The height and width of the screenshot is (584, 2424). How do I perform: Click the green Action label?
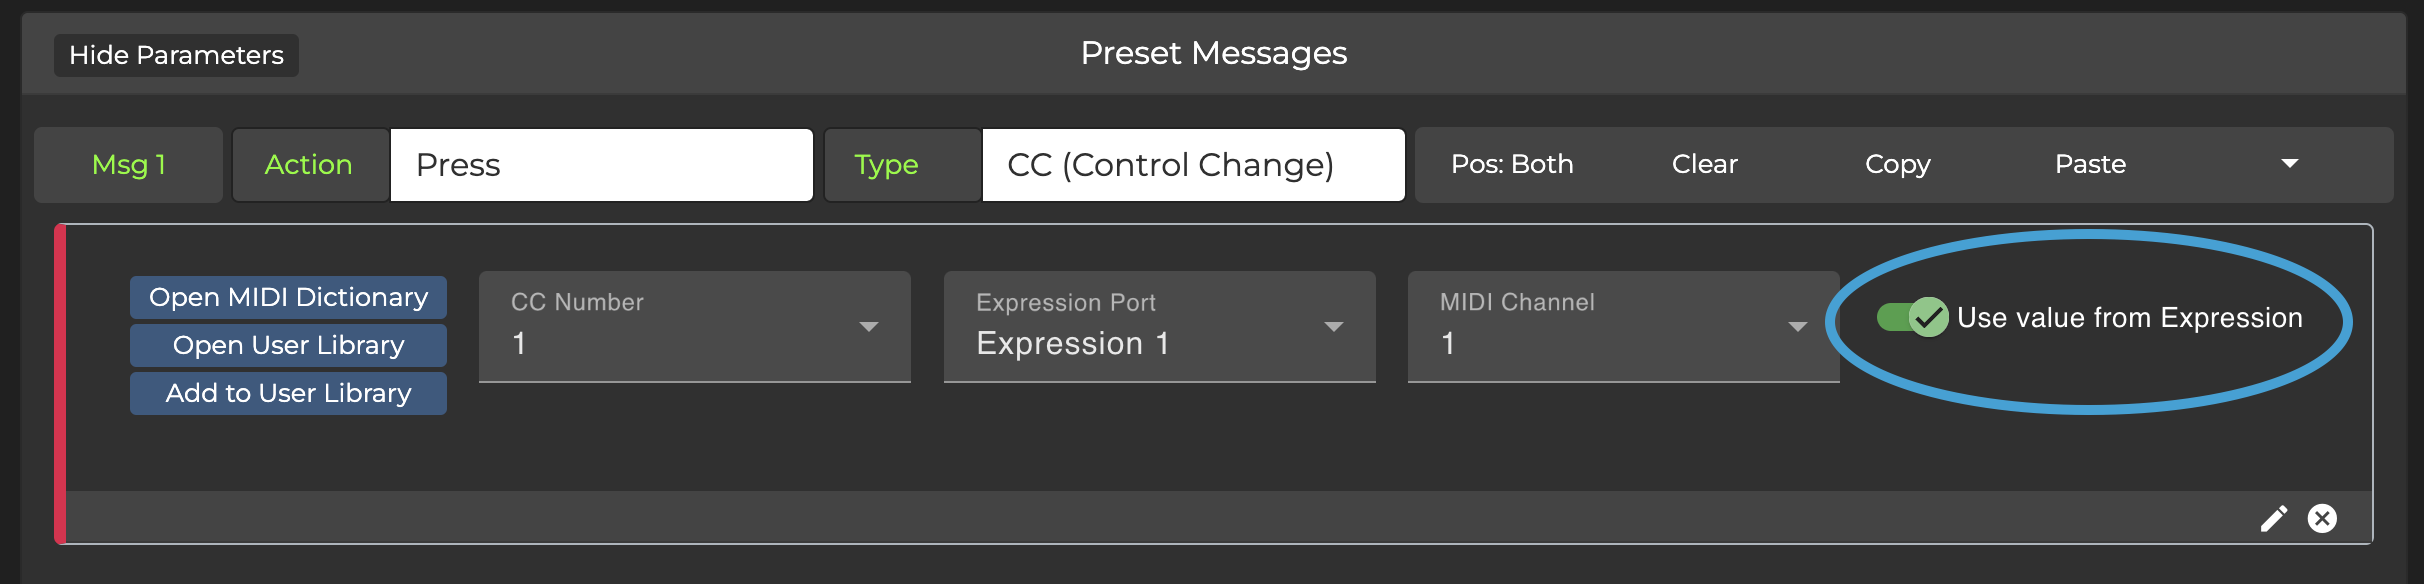pyautogui.click(x=309, y=165)
